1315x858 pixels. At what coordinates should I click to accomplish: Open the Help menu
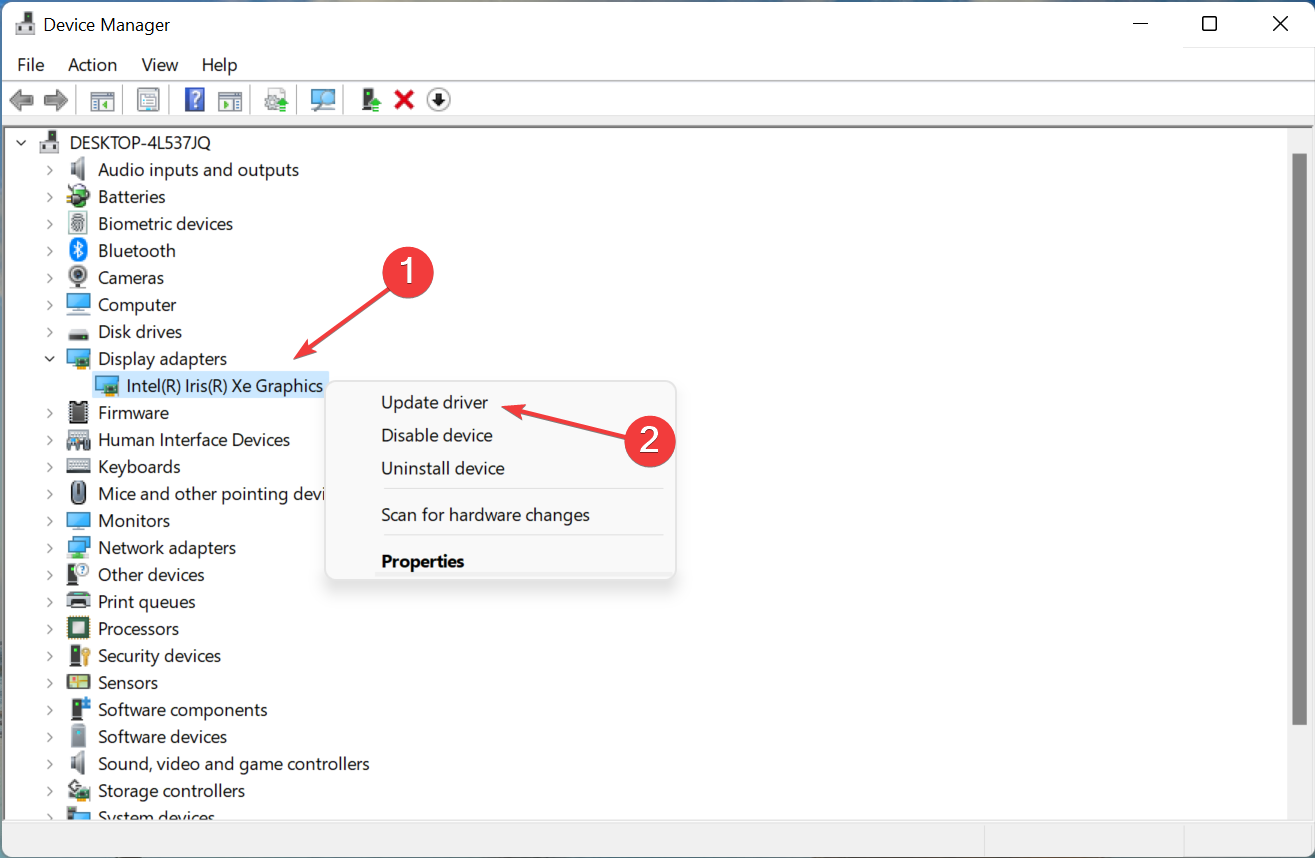tap(219, 64)
